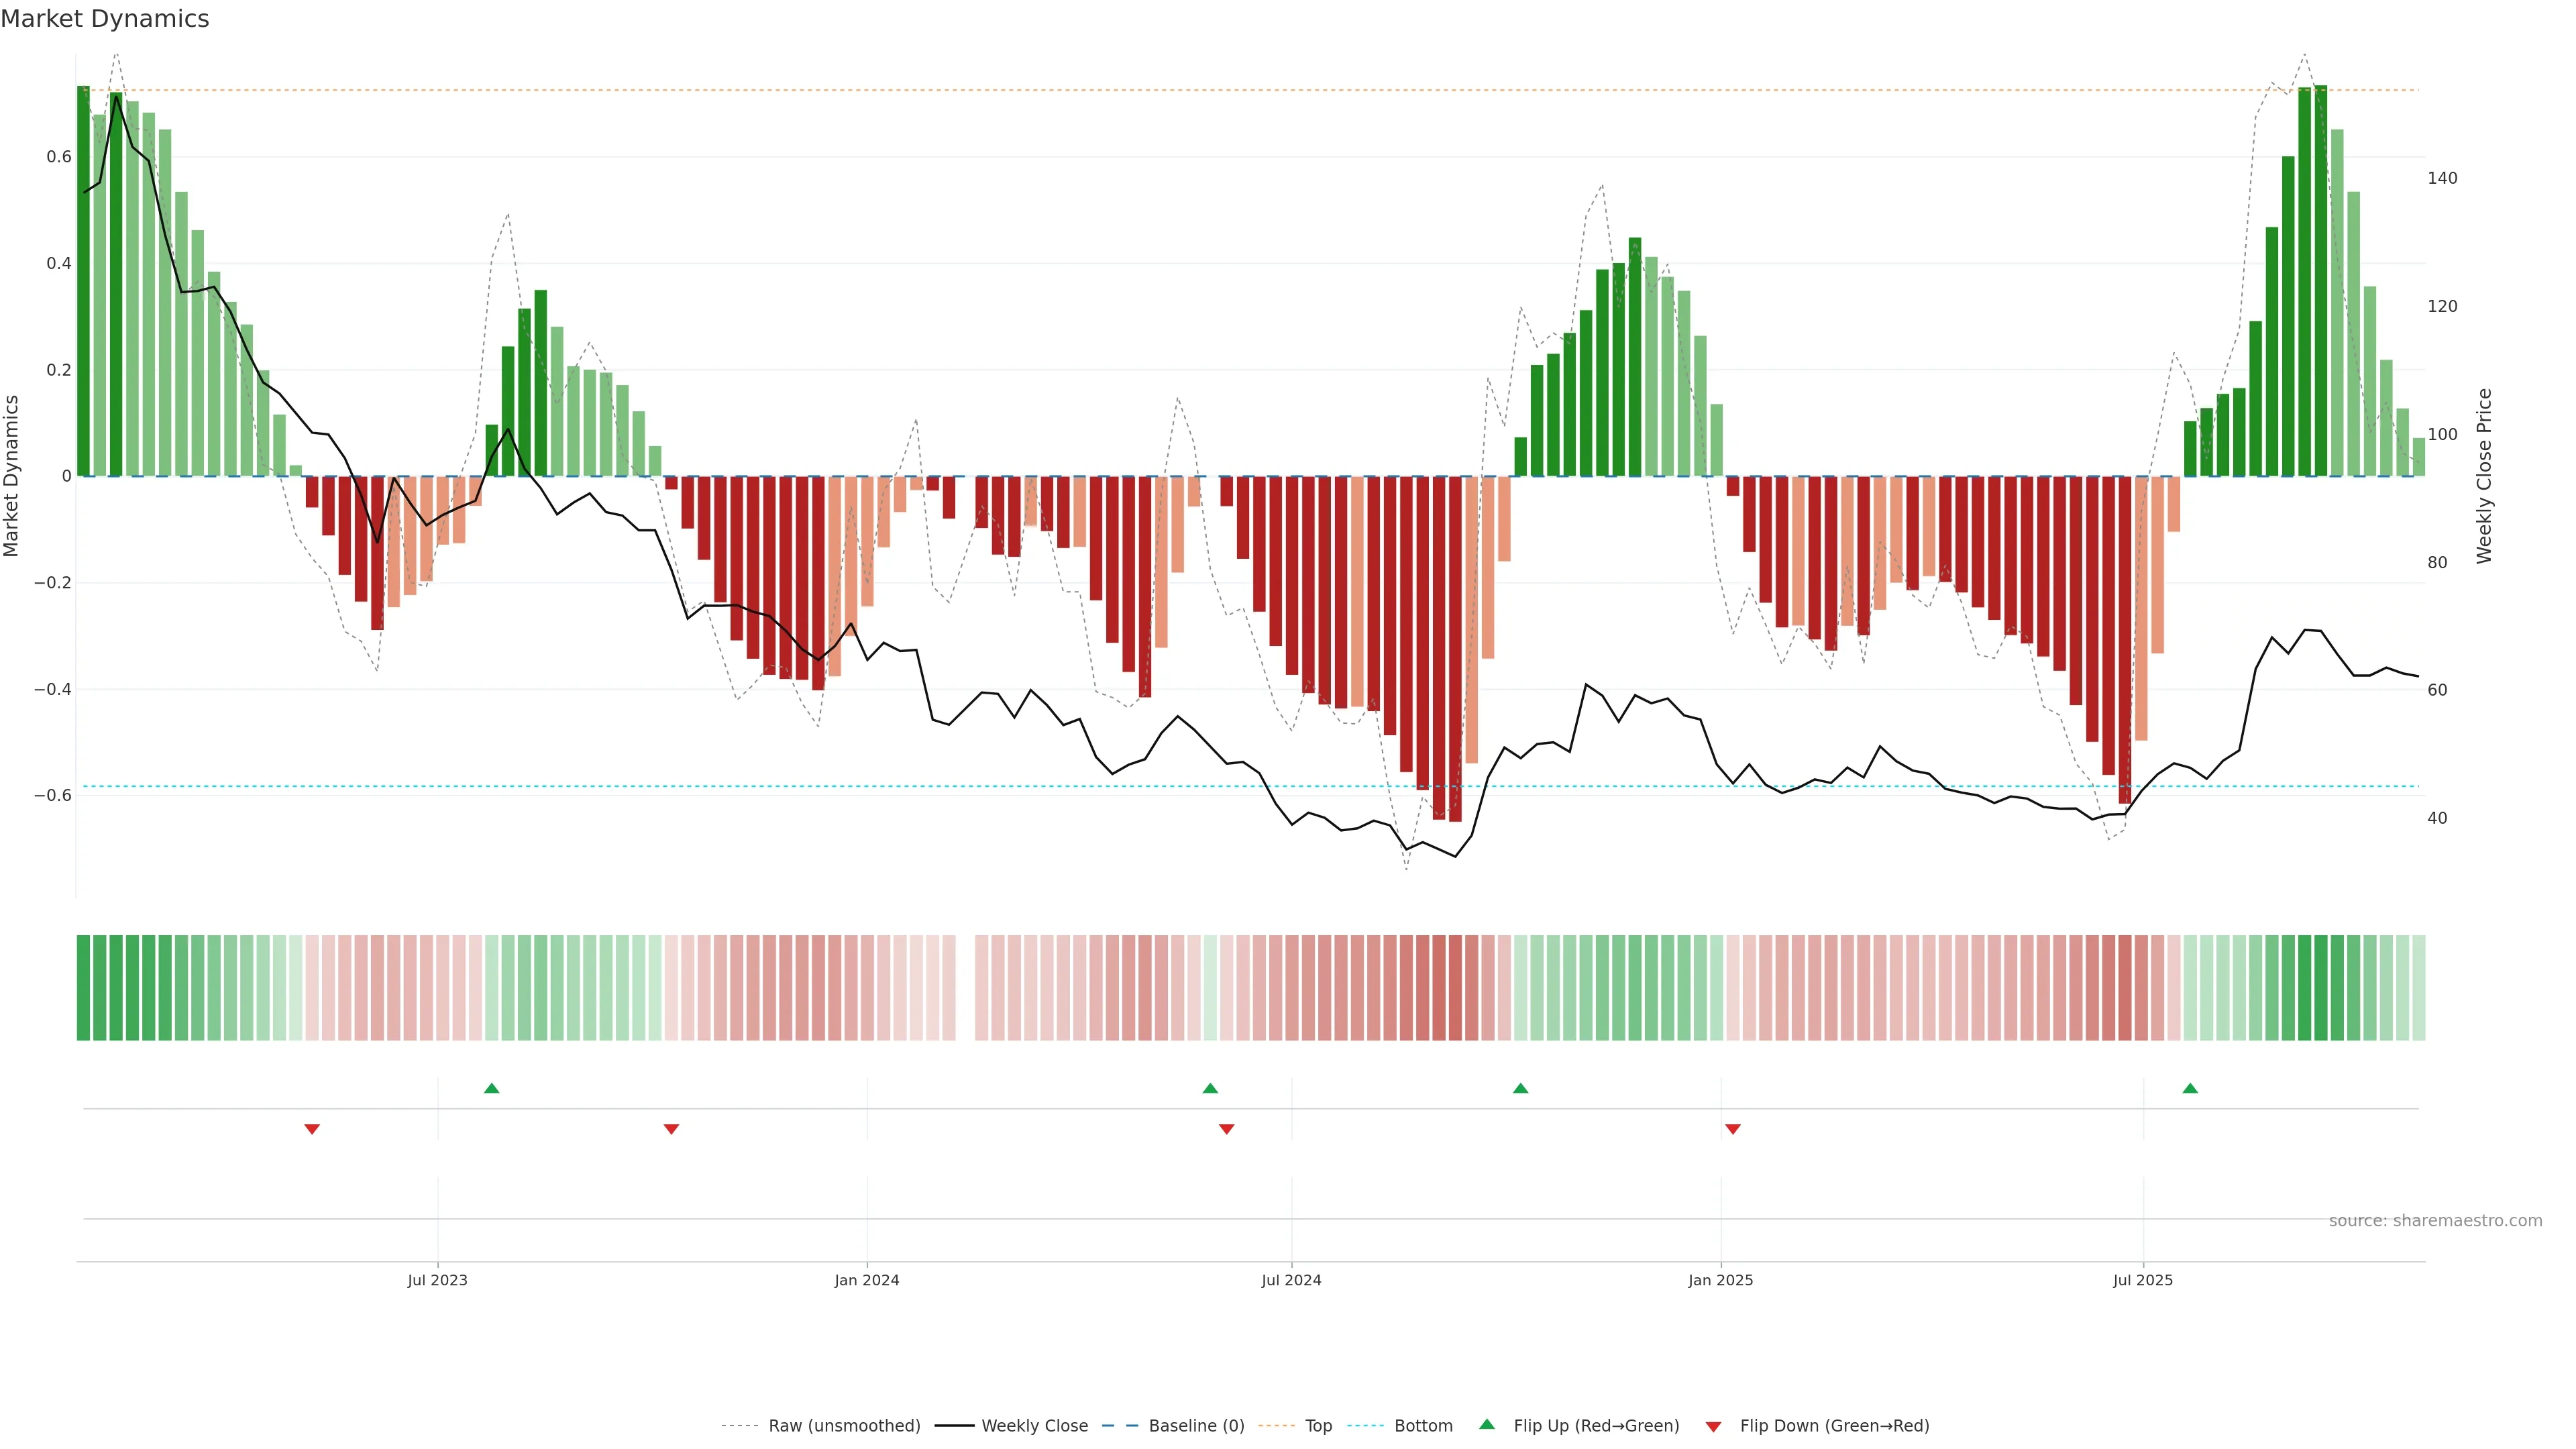
Task: Toggle the Weekly Close legend entry
Action: (1034, 1426)
